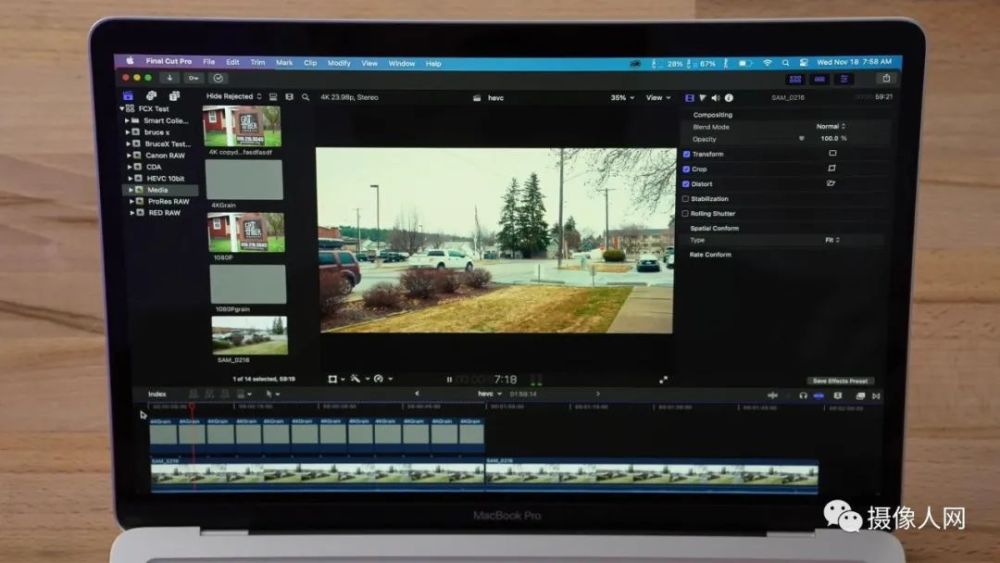This screenshot has height=563, width=1000.
Task: Uncheck the Transform checkbox
Action: coord(686,154)
